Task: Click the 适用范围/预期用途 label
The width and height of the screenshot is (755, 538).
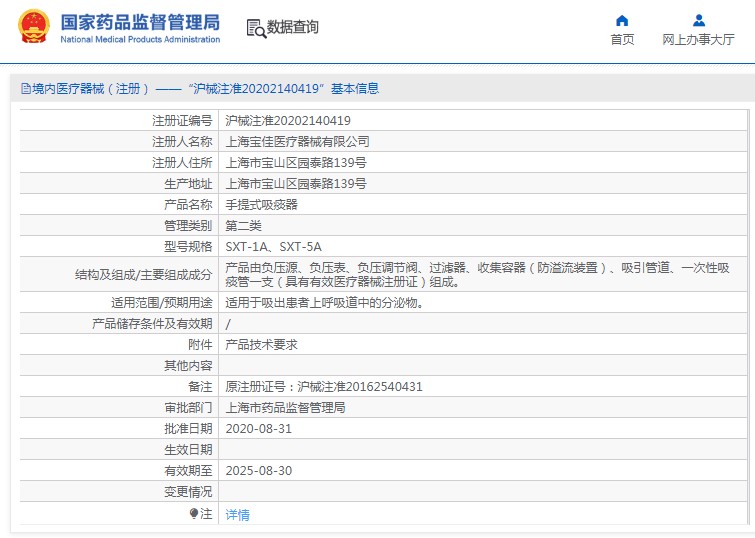Action: [162, 303]
